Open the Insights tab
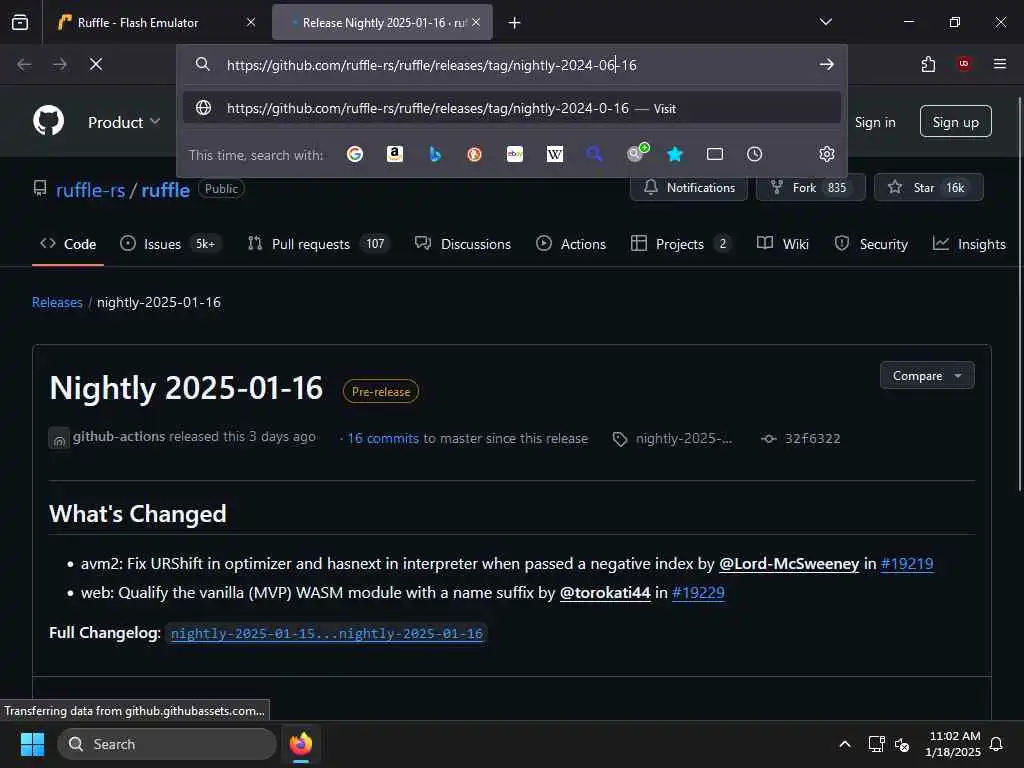Viewport: 1024px width, 768px height. tap(969, 244)
